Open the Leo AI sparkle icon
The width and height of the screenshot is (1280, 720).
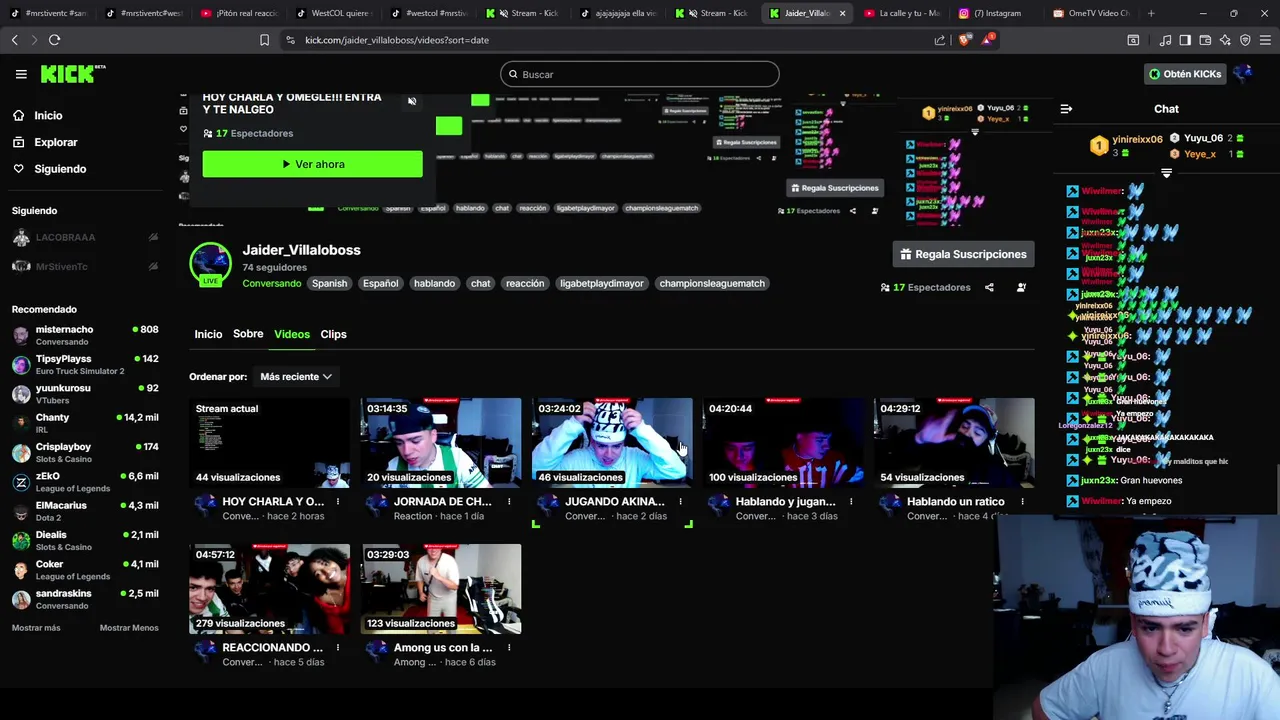point(1225,40)
